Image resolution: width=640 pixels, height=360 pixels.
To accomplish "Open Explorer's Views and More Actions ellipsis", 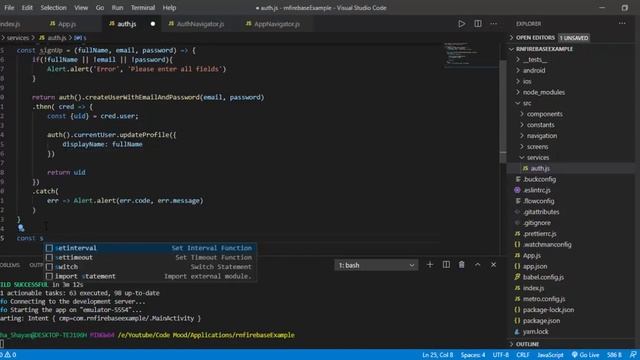I will 622,24.
